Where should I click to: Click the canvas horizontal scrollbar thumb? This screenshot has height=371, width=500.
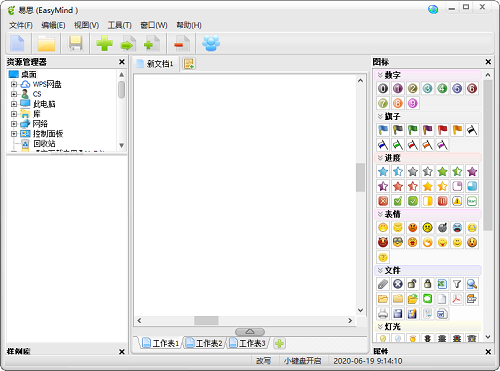tap(206, 320)
